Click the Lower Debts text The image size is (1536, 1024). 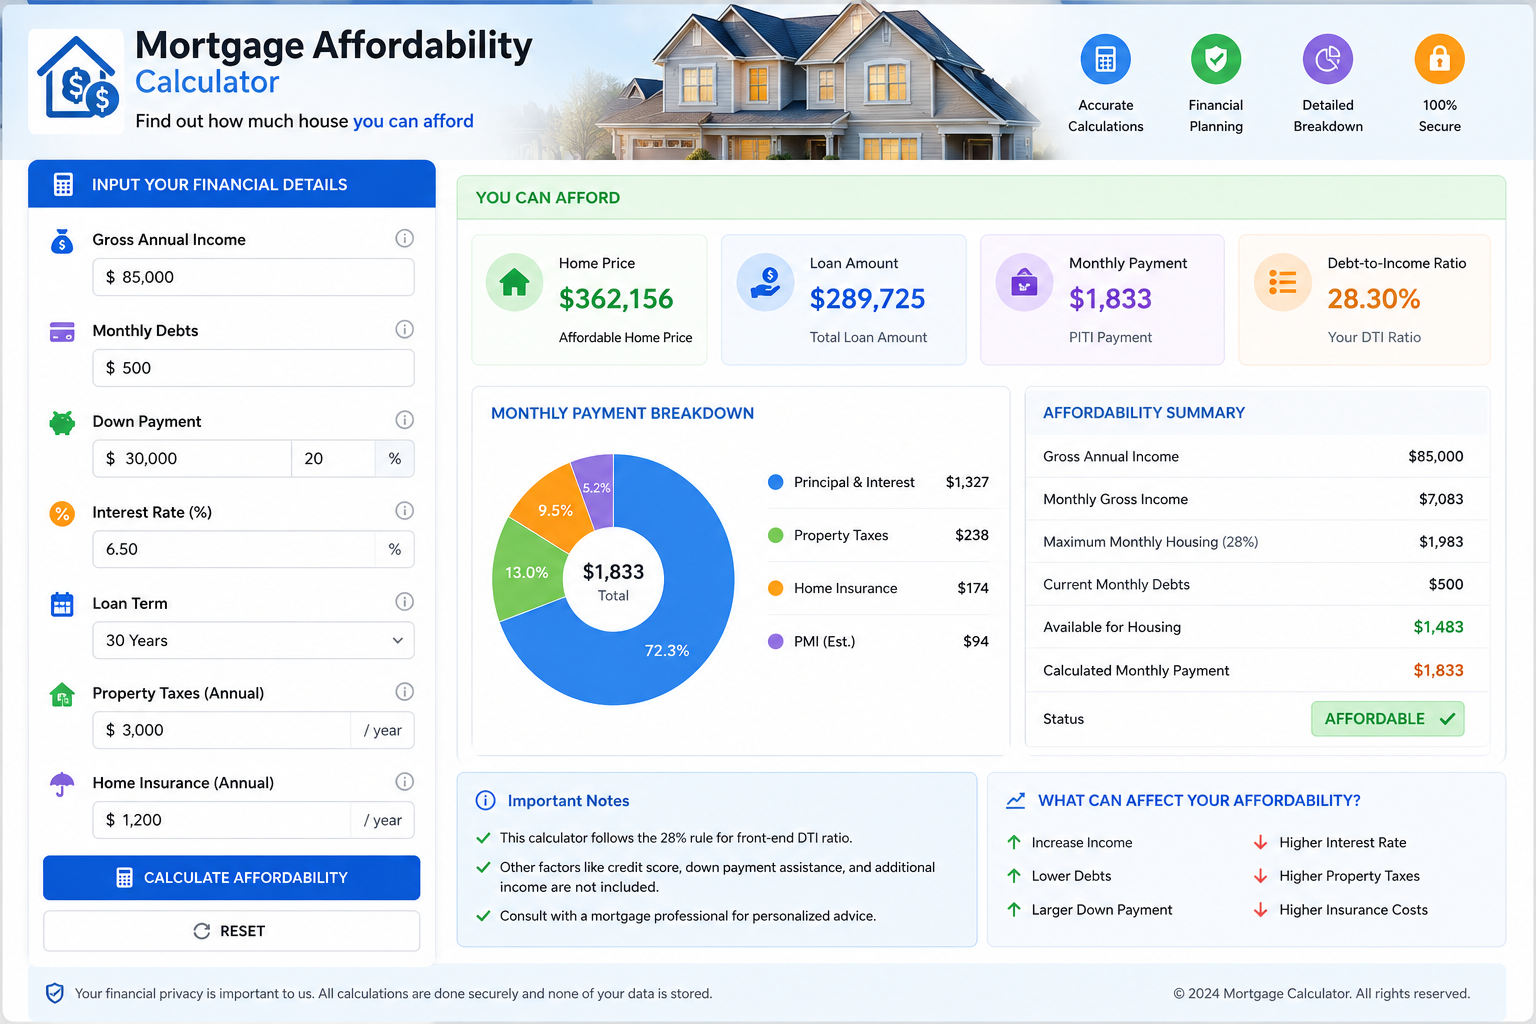point(1071,876)
